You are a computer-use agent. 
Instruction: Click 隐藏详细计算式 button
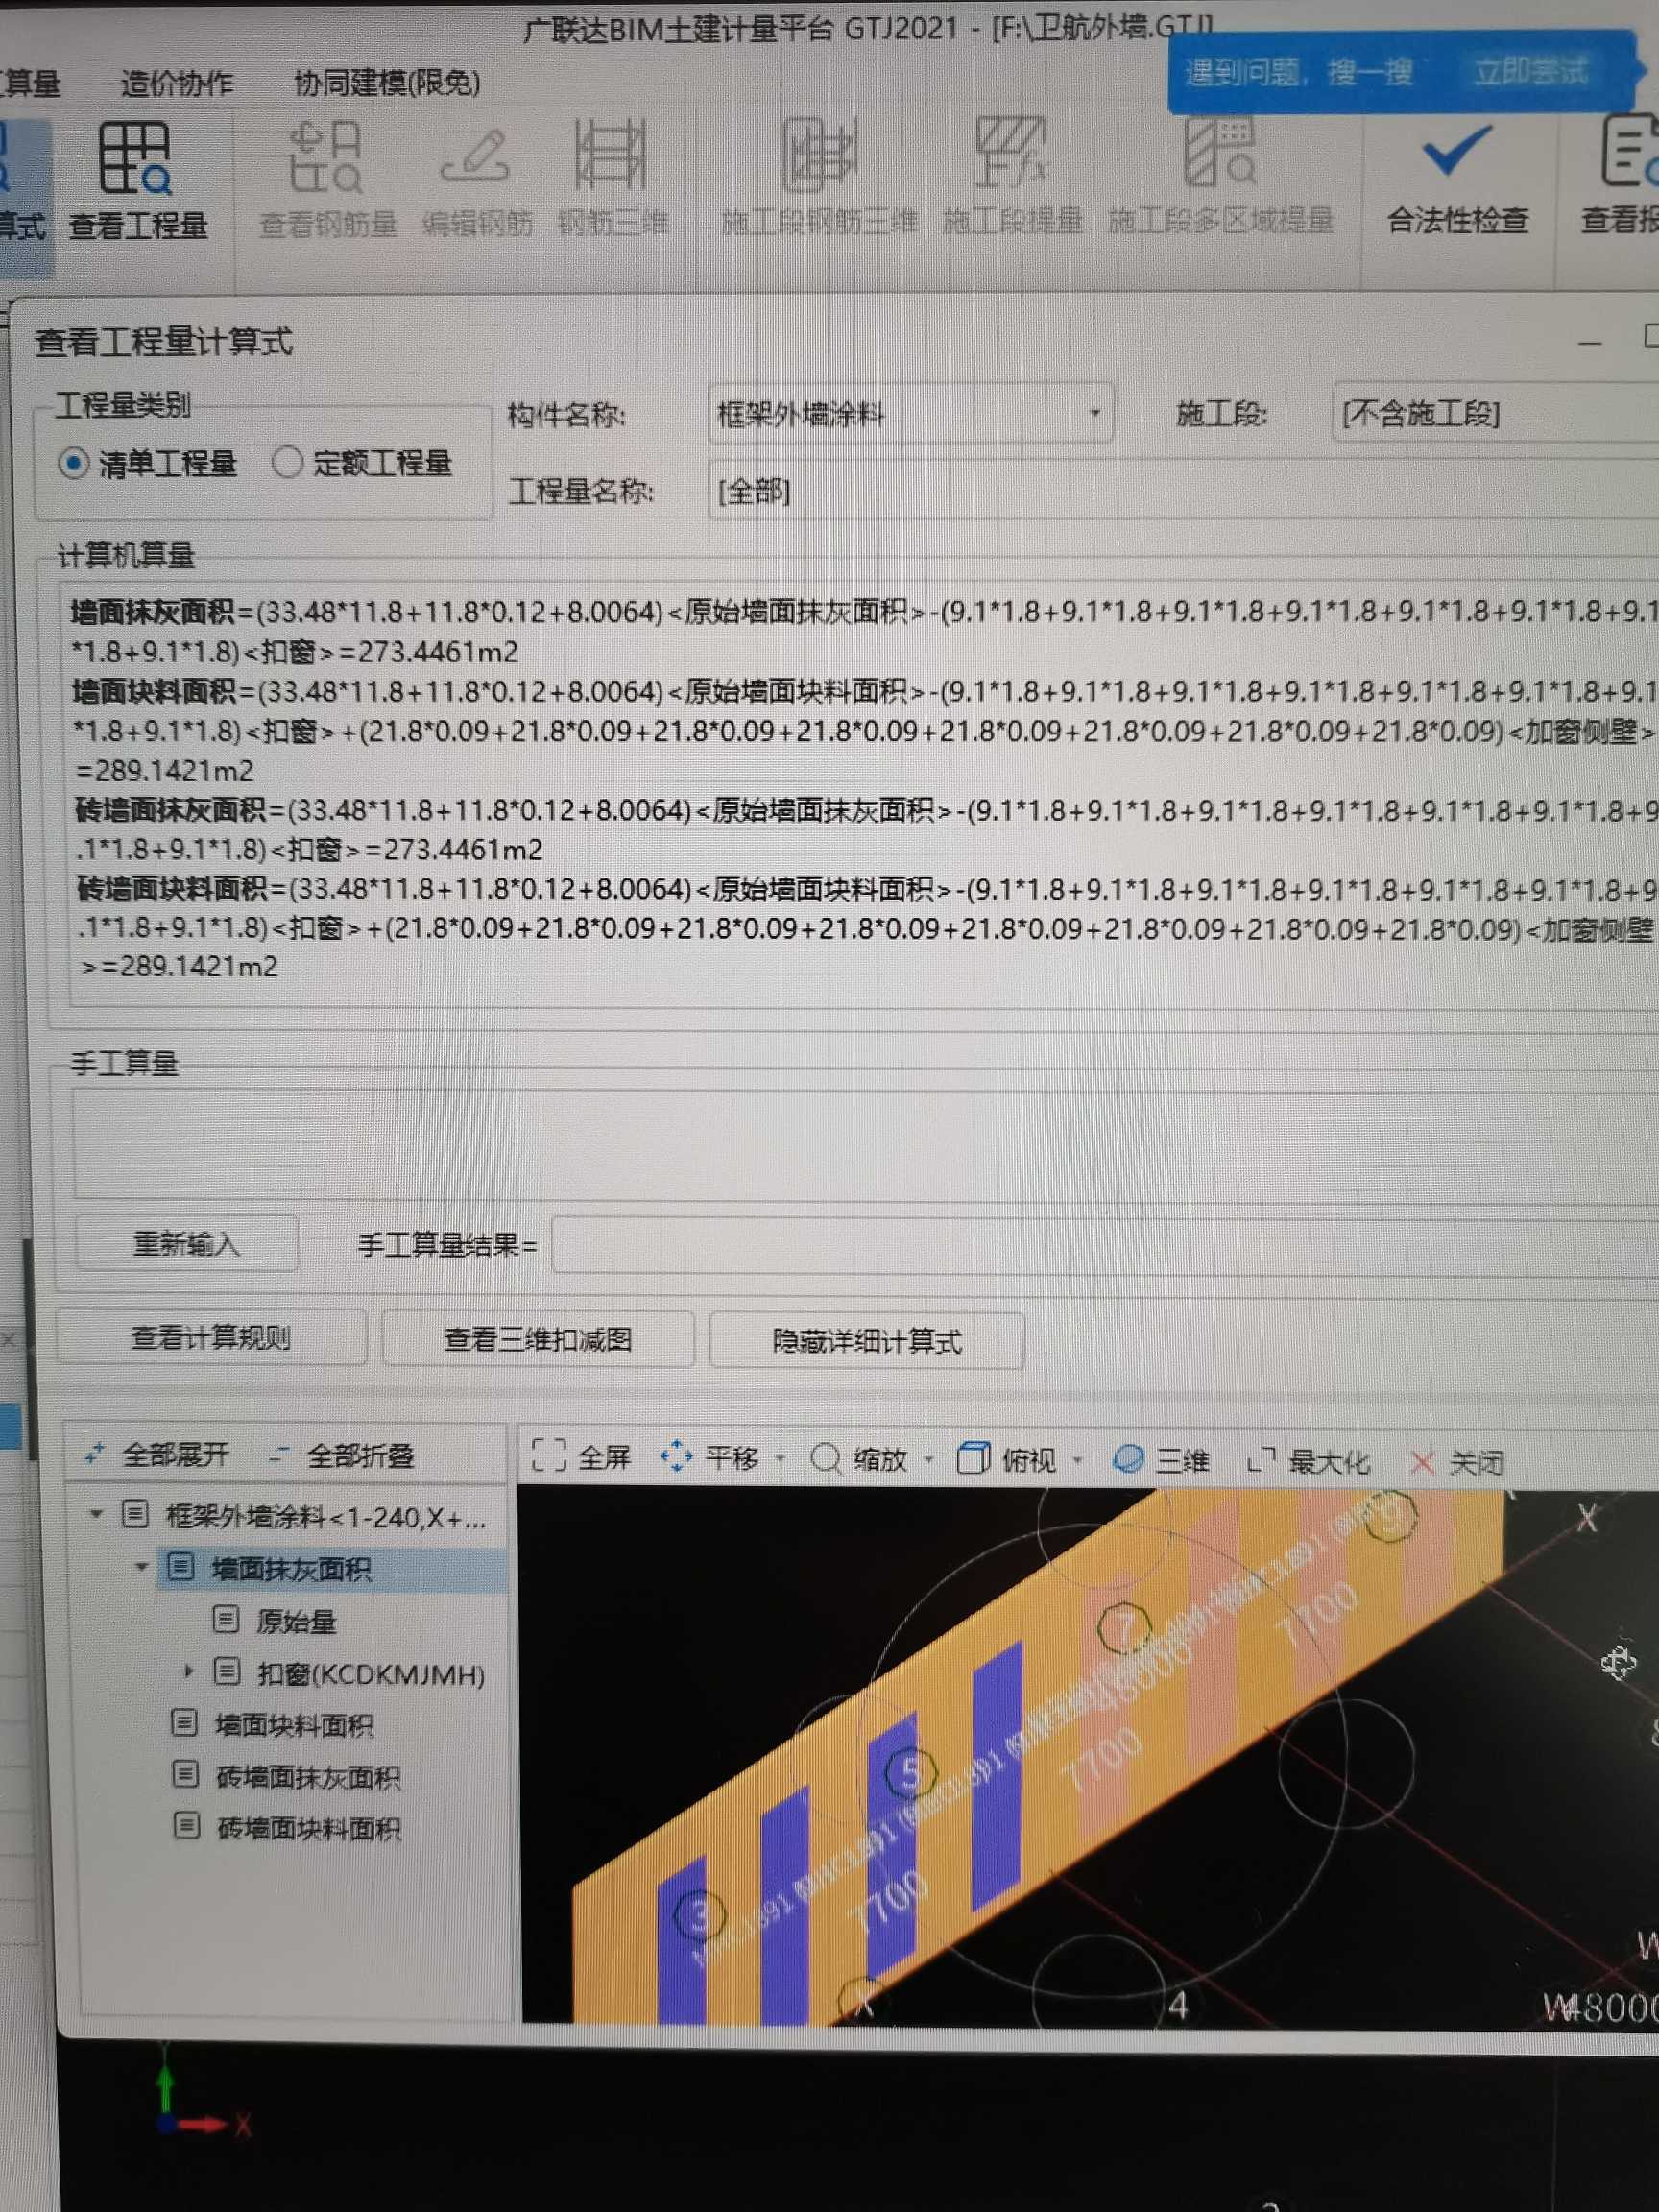(867, 1341)
